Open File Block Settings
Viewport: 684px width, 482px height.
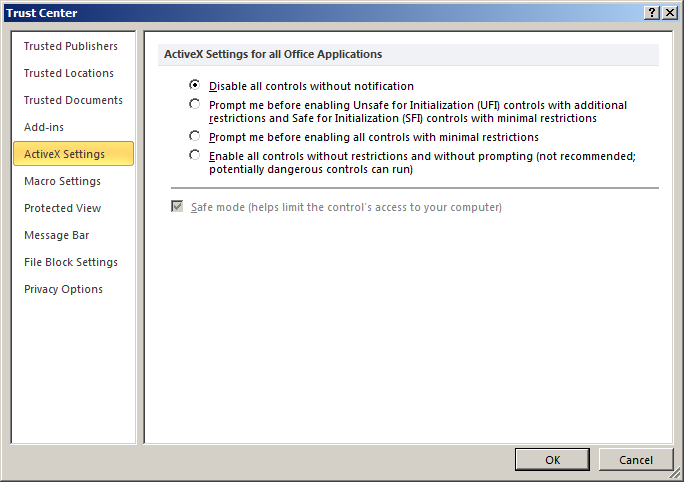pyautogui.click(x=71, y=263)
